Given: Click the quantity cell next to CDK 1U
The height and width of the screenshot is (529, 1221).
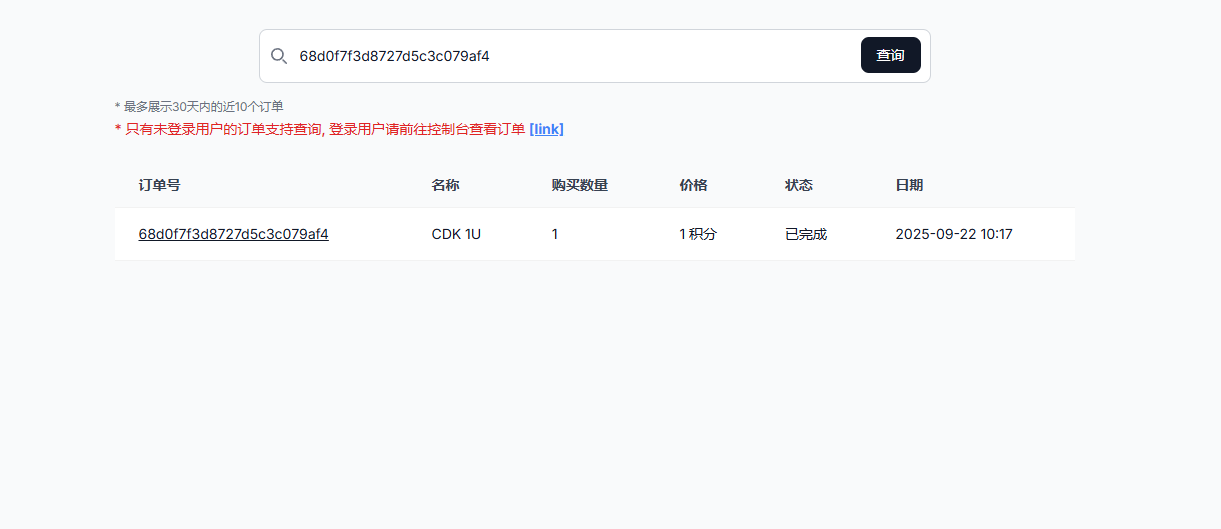Looking at the screenshot, I should 555,234.
